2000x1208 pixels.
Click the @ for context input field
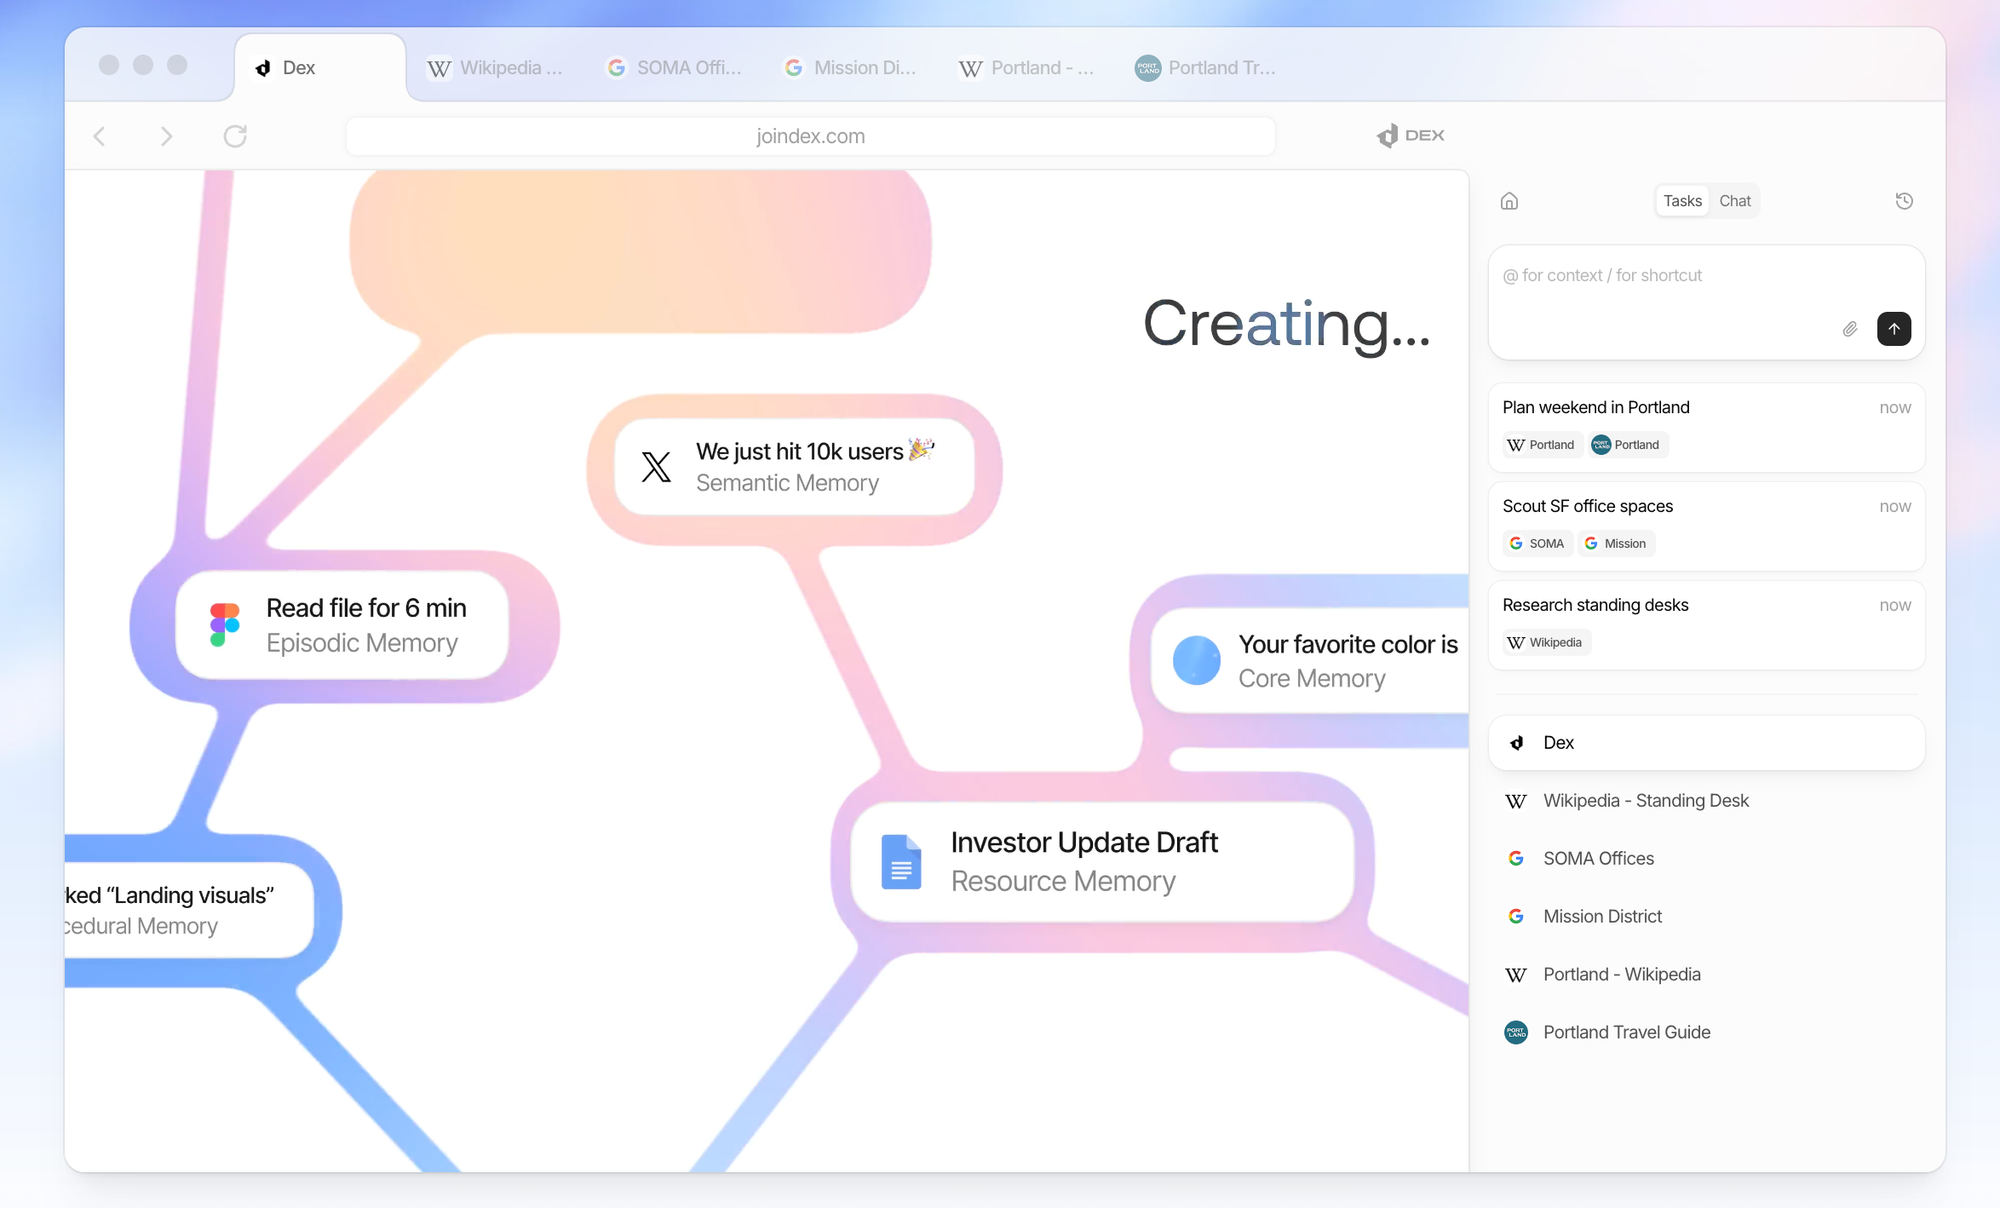pos(1650,275)
